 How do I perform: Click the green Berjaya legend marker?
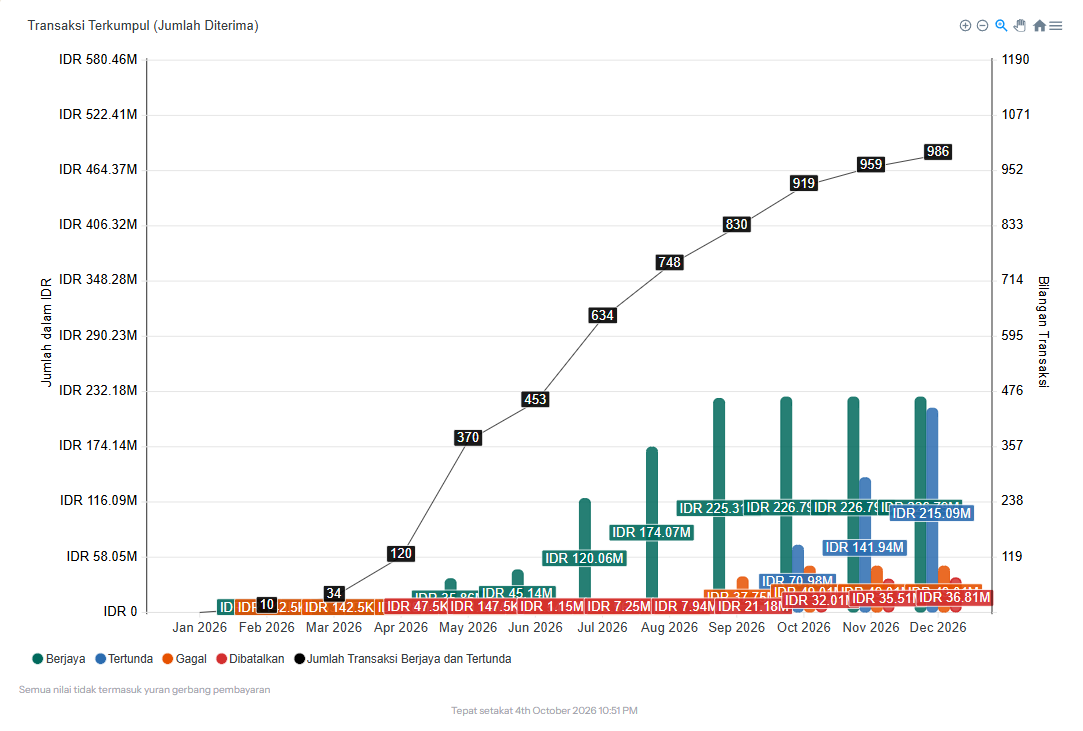click(x=38, y=658)
